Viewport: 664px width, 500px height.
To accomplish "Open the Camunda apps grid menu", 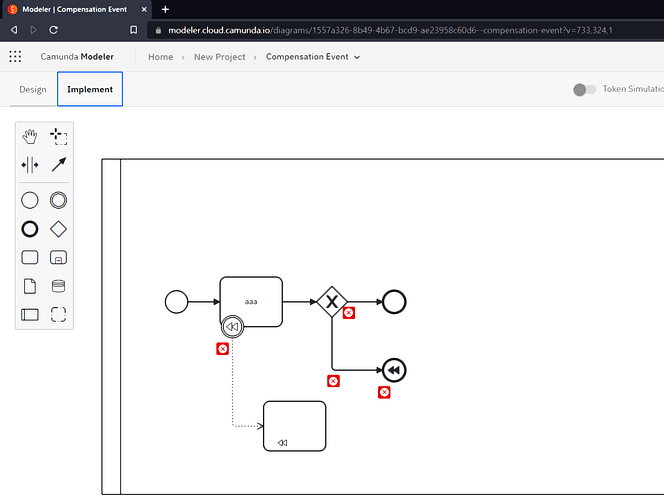I will point(15,56).
